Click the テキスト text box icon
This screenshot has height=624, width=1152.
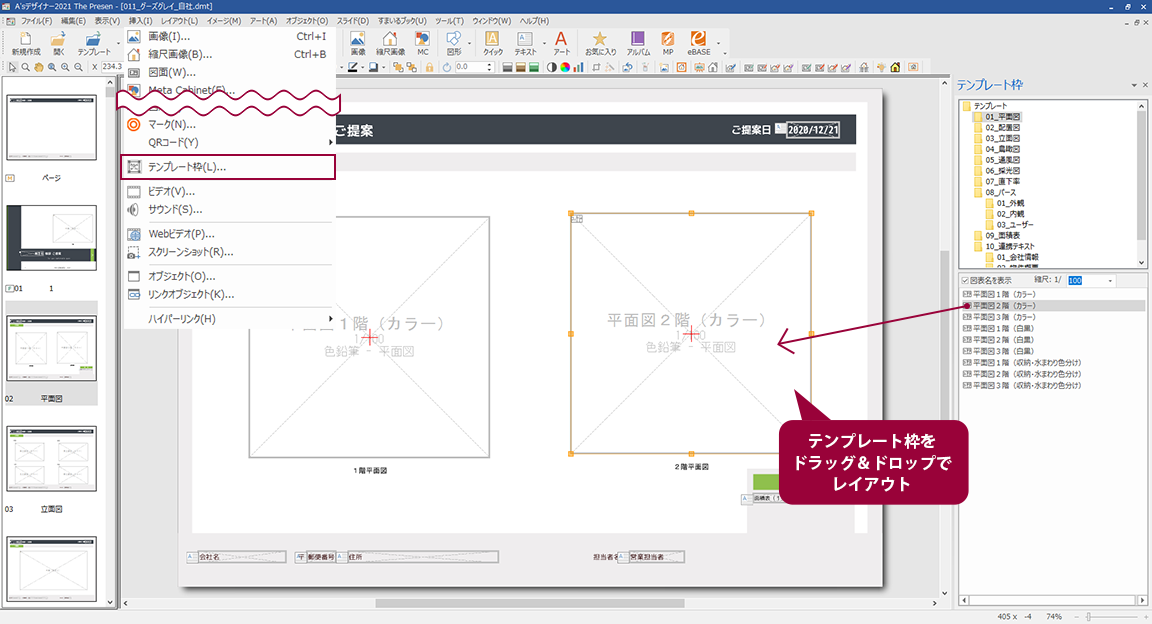pyautogui.click(x=525, y=43)
